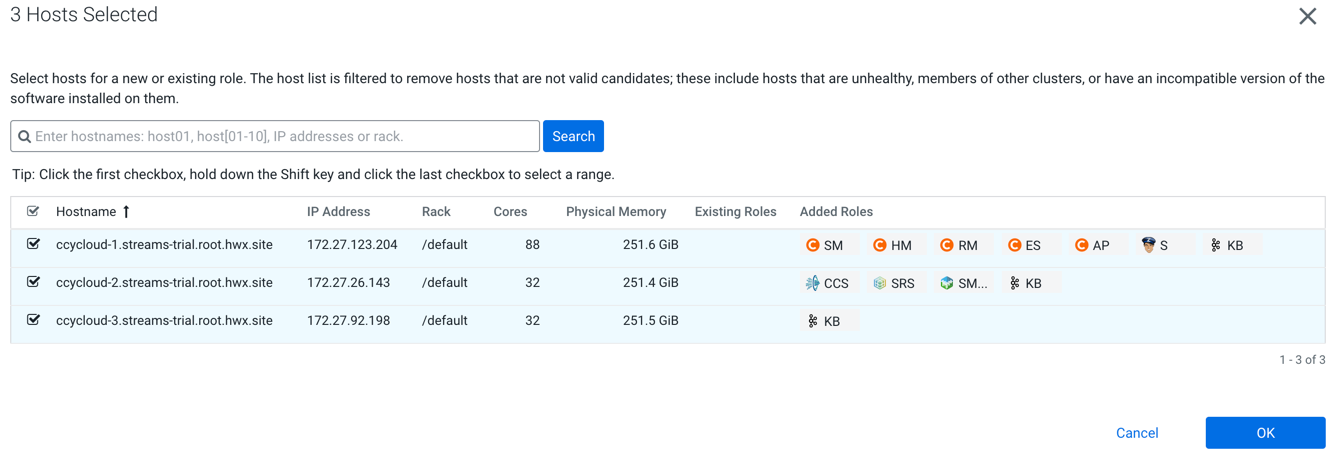
Task: Click the AP role icon on ccycloud-1
Action: click(x=1081, y=245)
